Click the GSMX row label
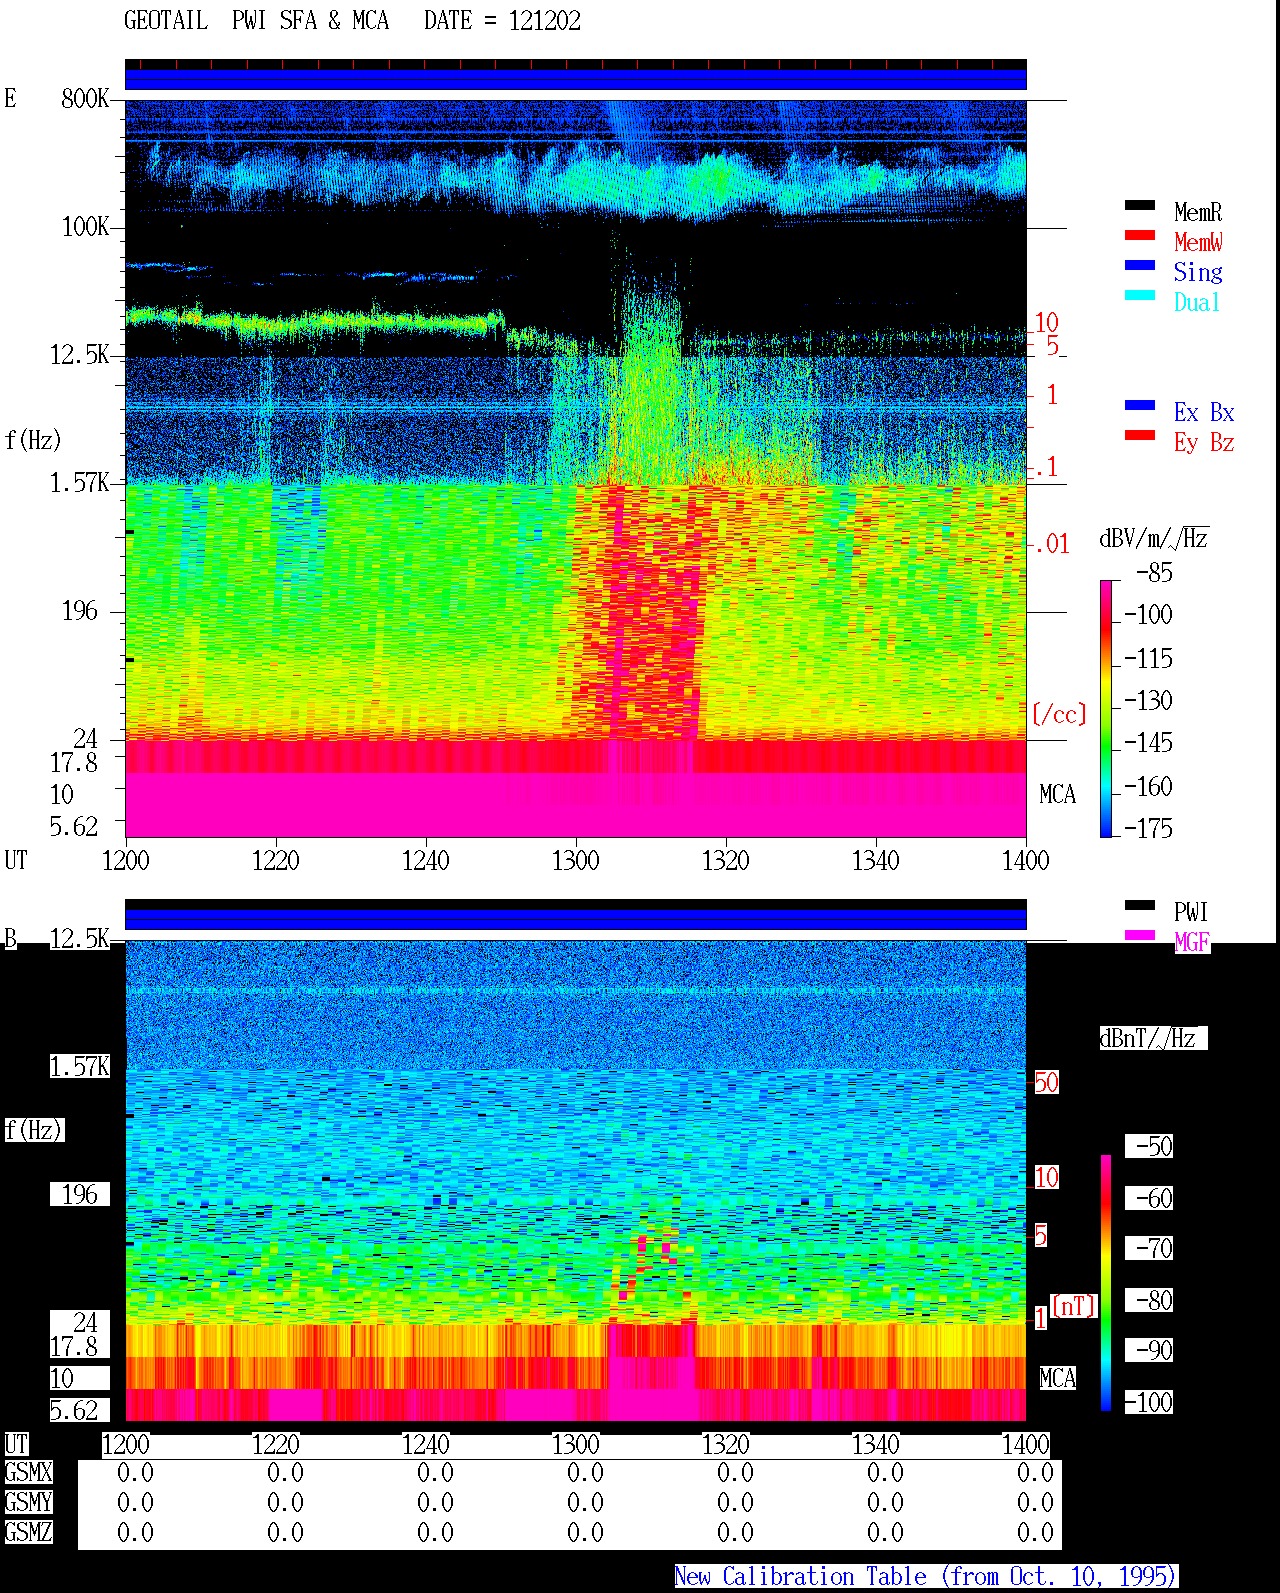Screen dimensions: 1280x1593 [28, 1472]
